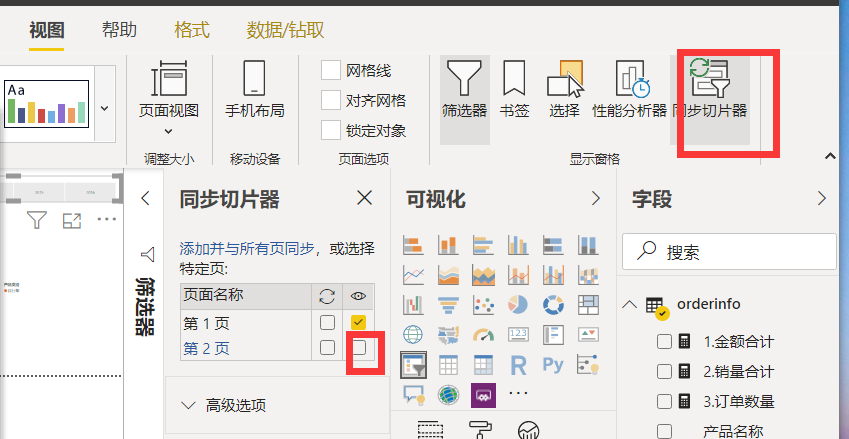
Task: Open the theme gallery dropdown arrow
Action: pos(105,108)
